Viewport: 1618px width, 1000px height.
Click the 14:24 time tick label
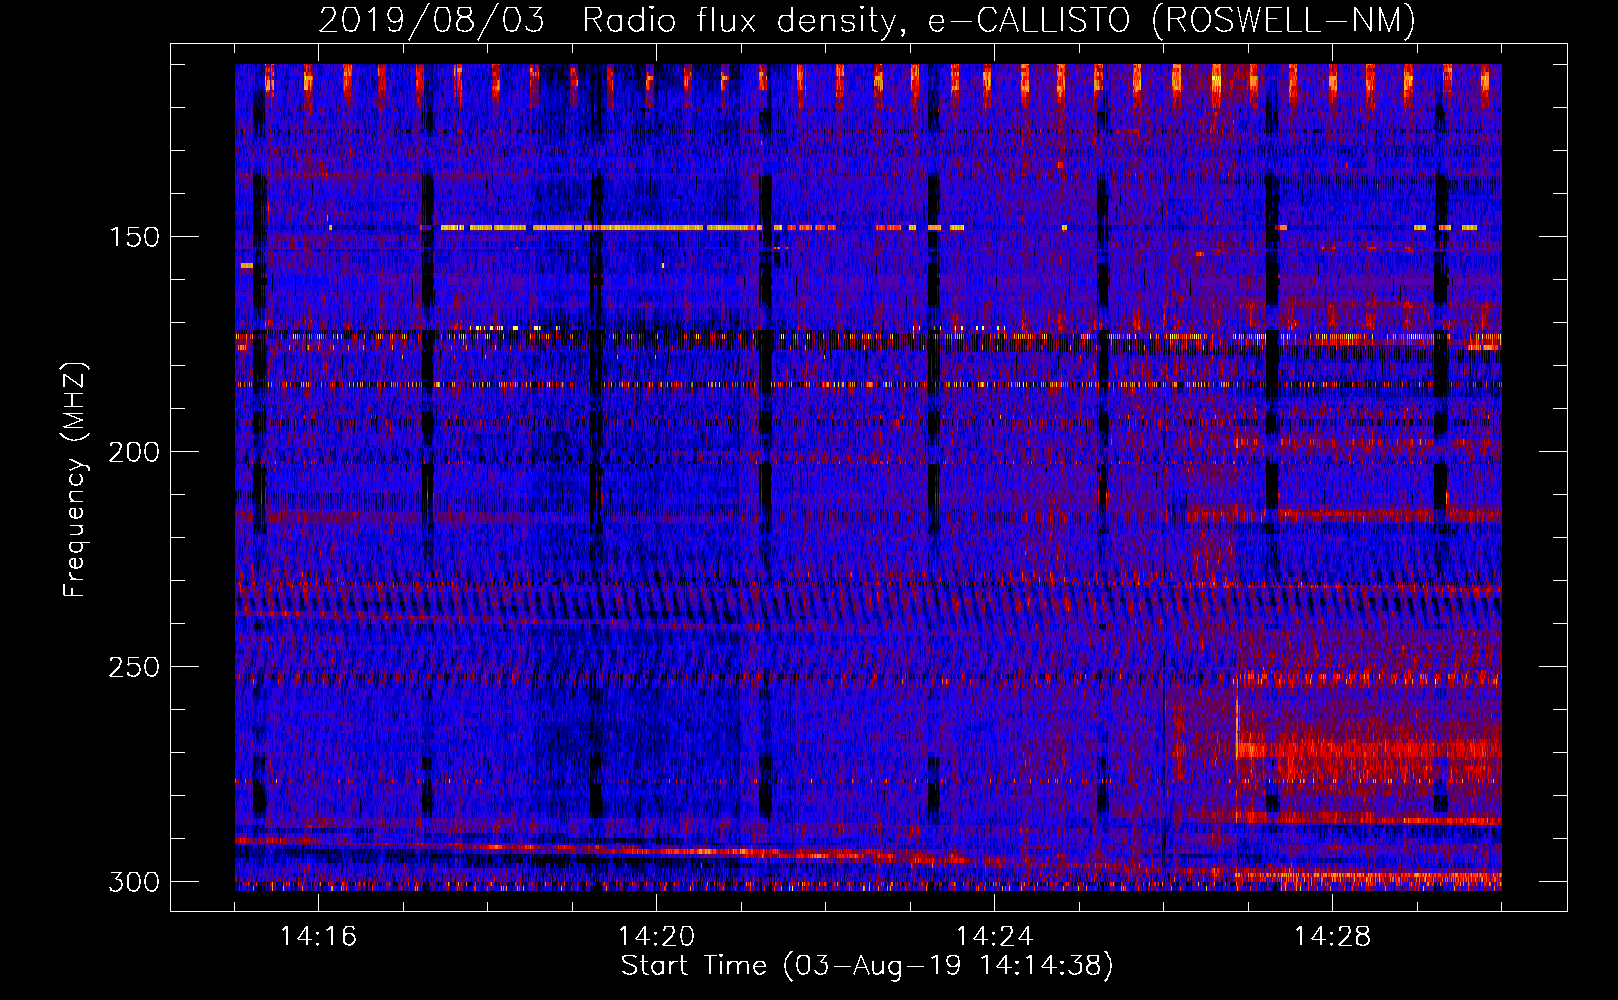[994, 936]
